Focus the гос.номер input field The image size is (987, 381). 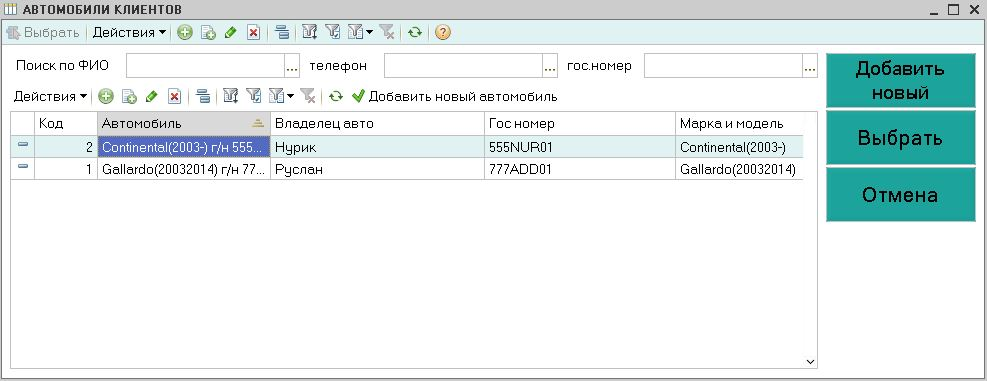coord(724,65)
